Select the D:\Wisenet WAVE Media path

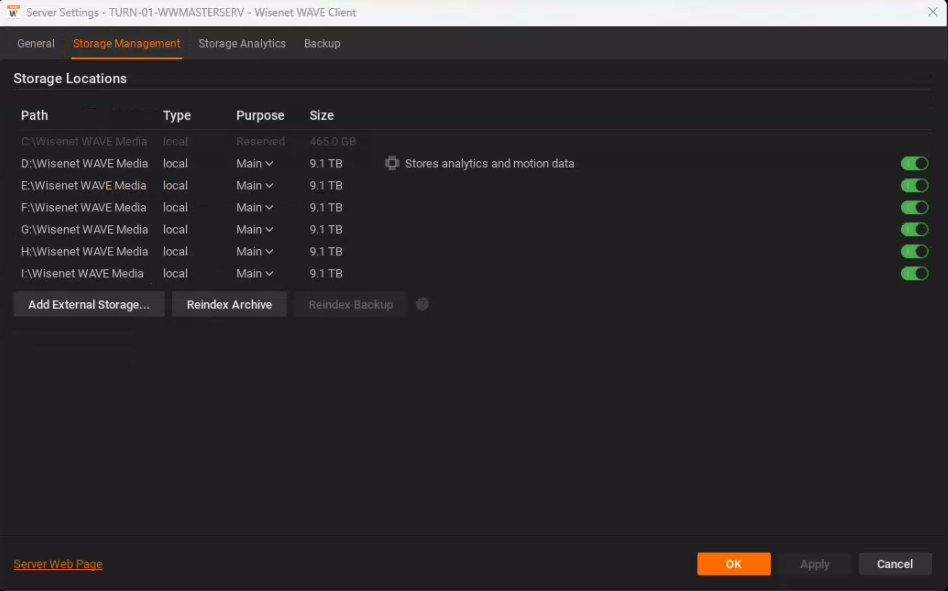point(84,163)
